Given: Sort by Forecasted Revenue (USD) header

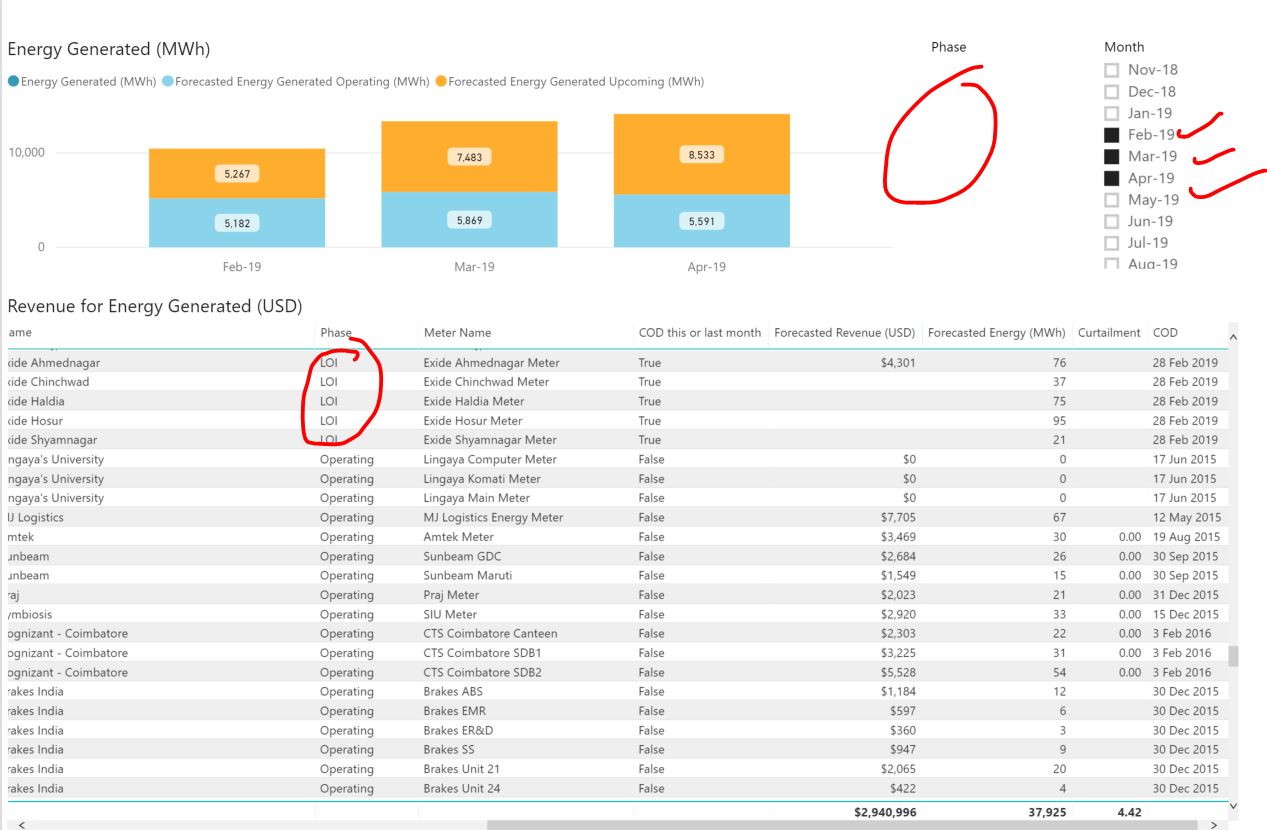Looking at the screenshot, I should (x=845, y=333).
